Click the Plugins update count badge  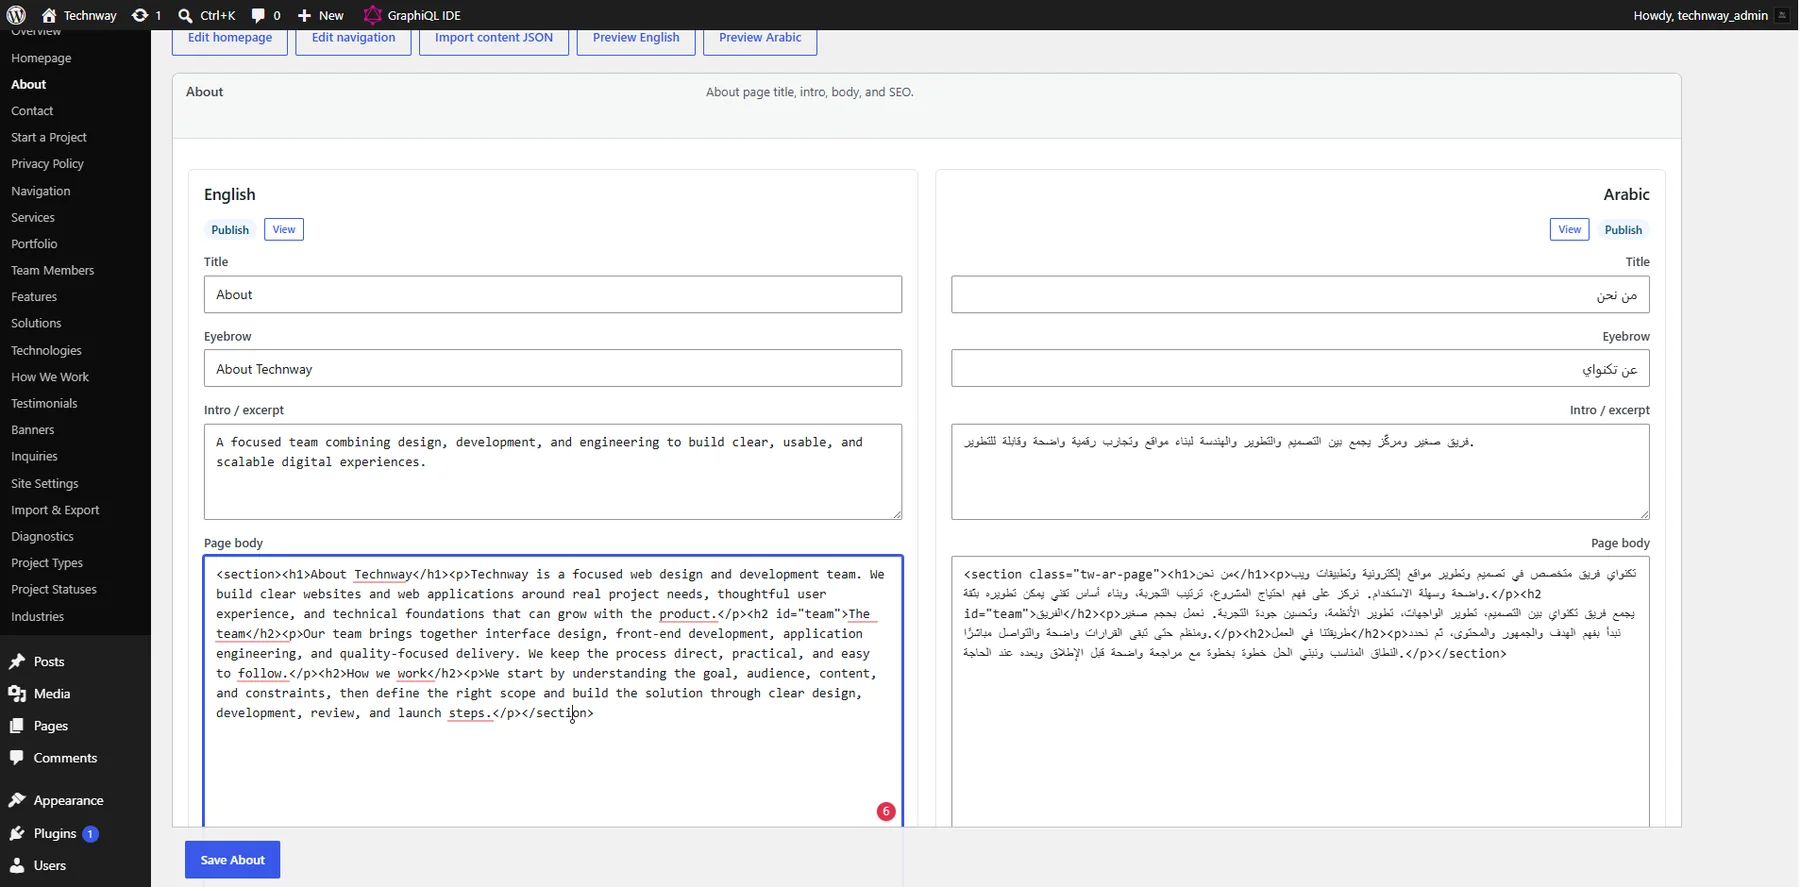90,833
